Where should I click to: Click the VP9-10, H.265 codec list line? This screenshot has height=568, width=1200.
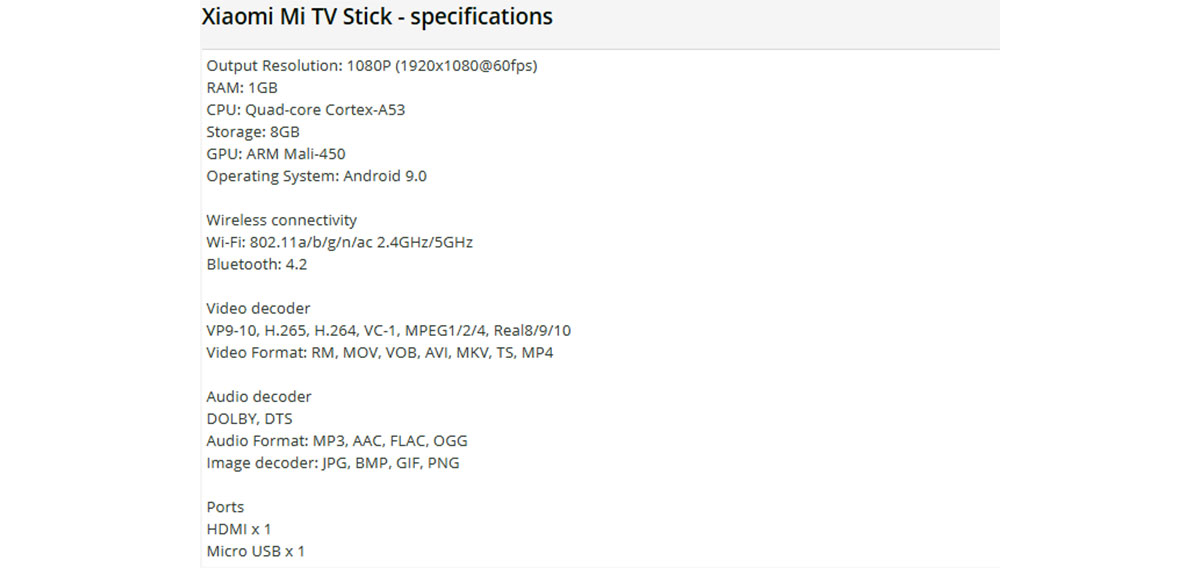[388, 330]
